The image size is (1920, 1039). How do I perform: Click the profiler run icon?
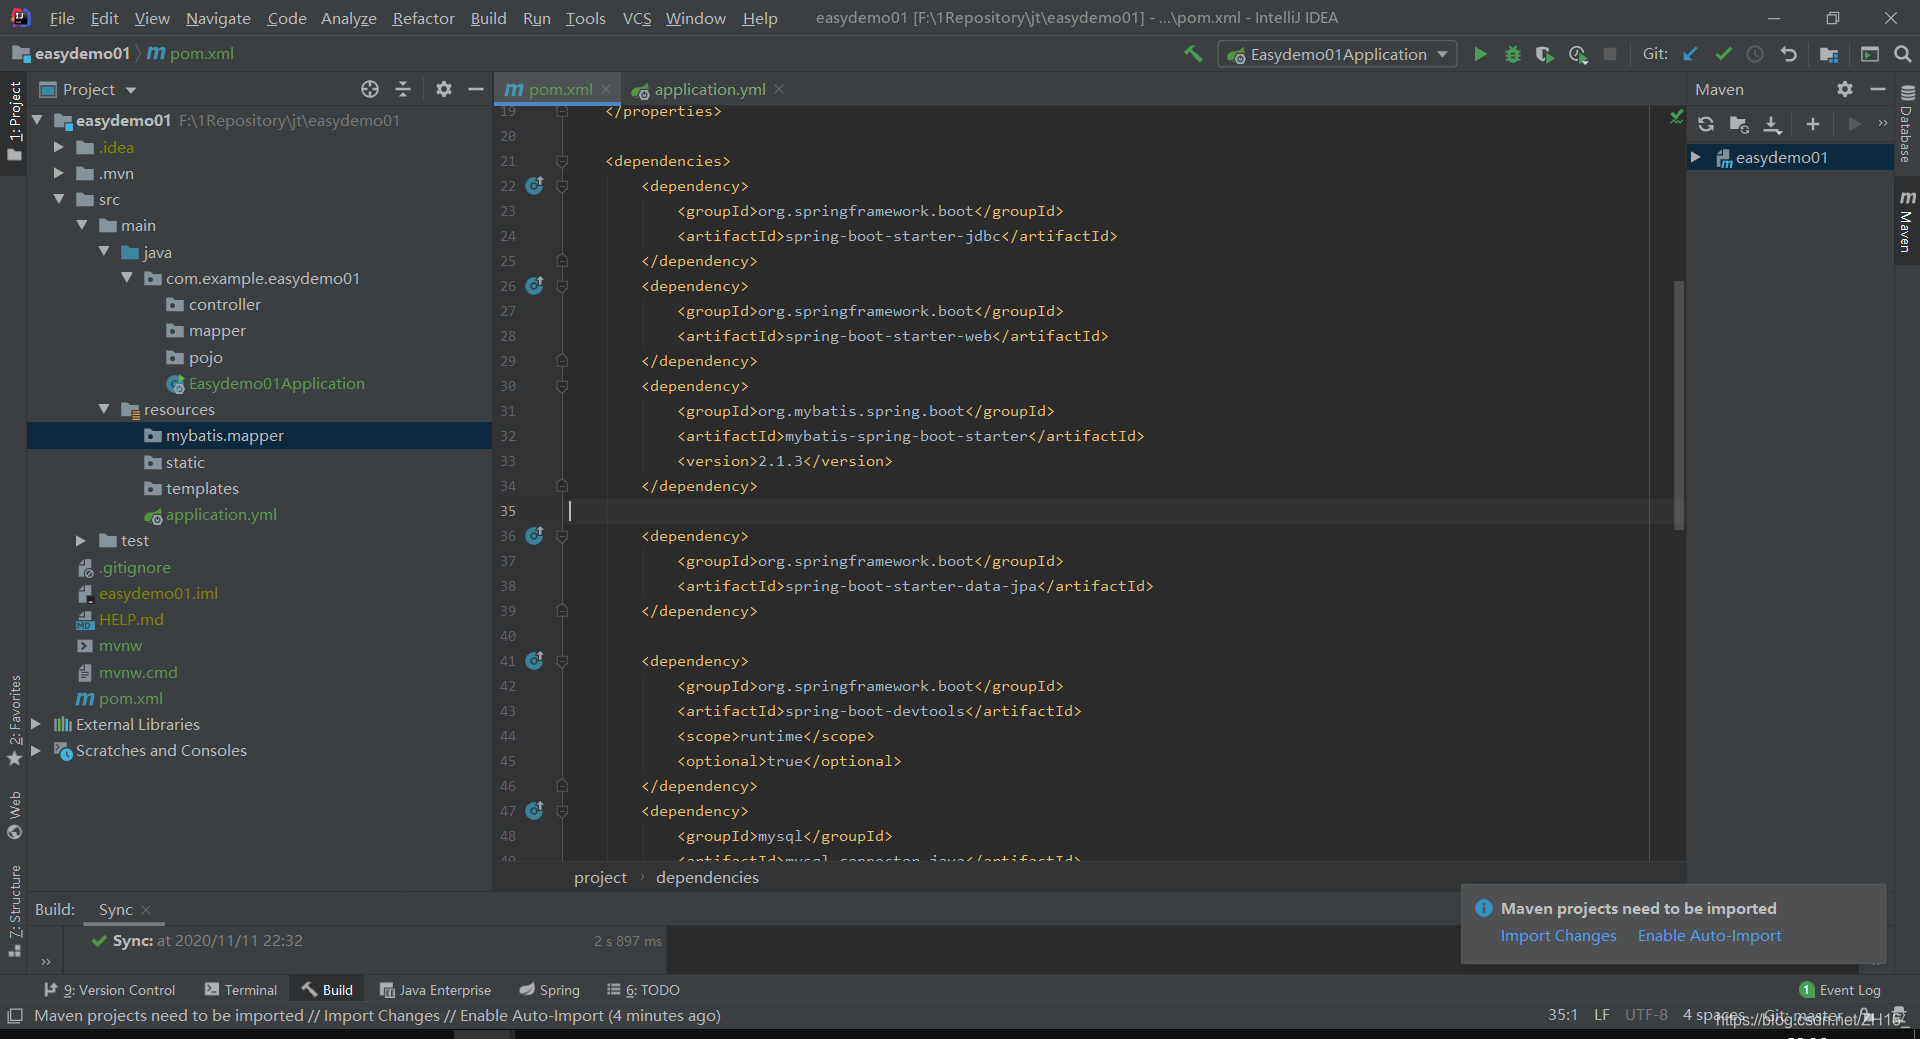1578,54
